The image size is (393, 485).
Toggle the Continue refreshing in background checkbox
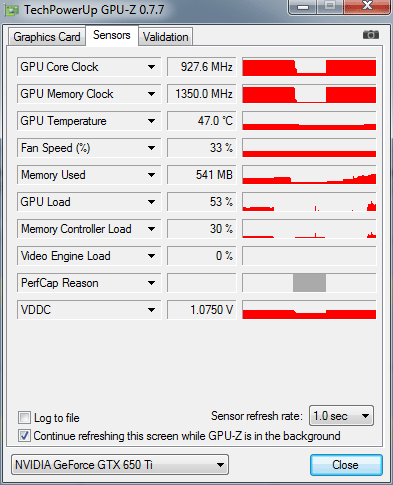(x=24, y=436)
